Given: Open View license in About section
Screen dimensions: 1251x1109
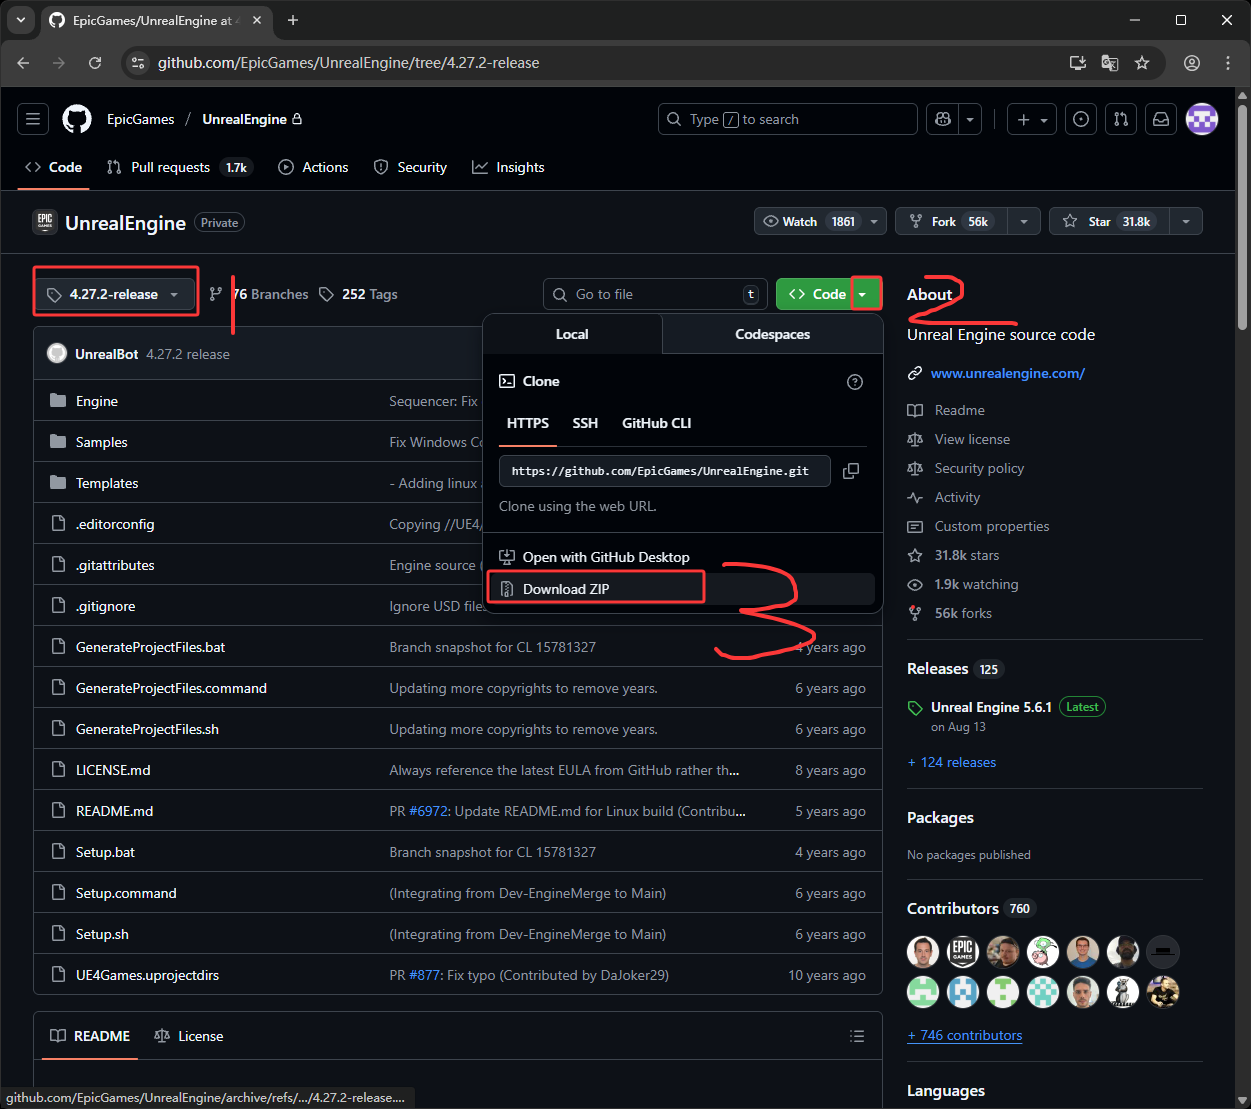Looking at the screenshot, I should tap(972, 439).
